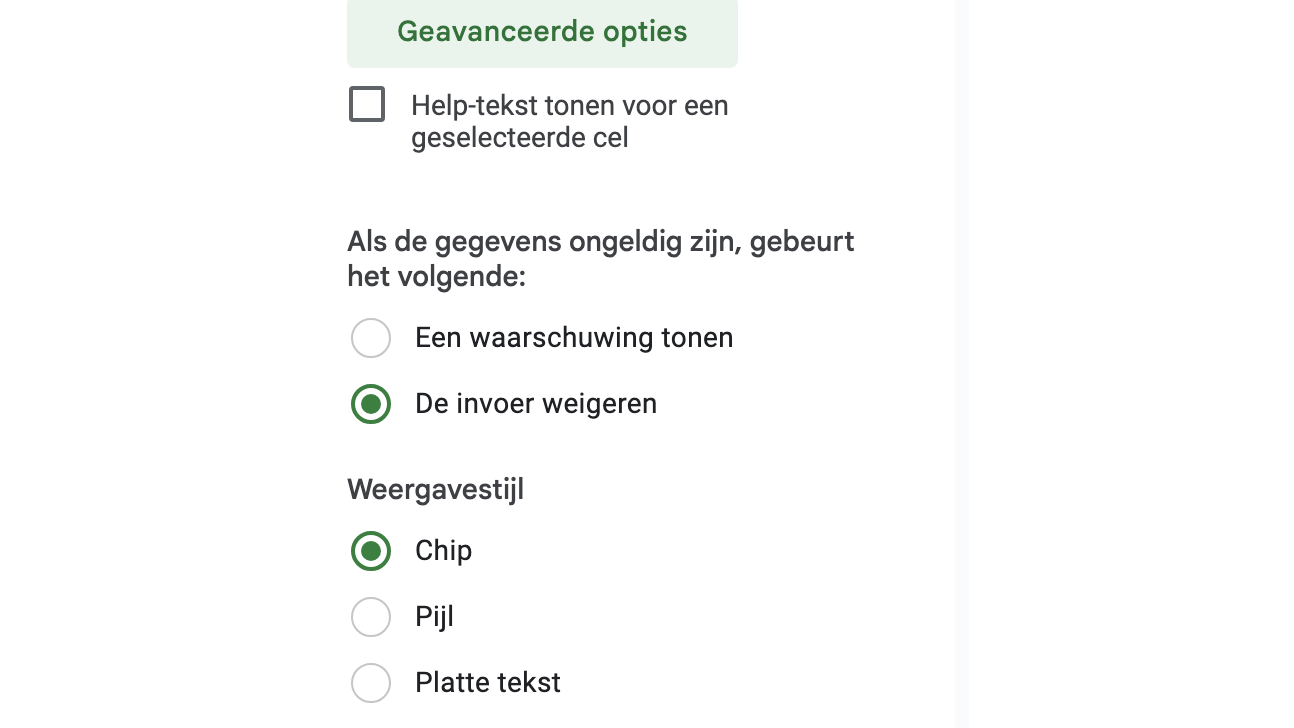Image resolution: width=1294 pixels, height=728 pixels.
Task: Click the 'Weergavestijl' section heading
Action: pos(435,490)
